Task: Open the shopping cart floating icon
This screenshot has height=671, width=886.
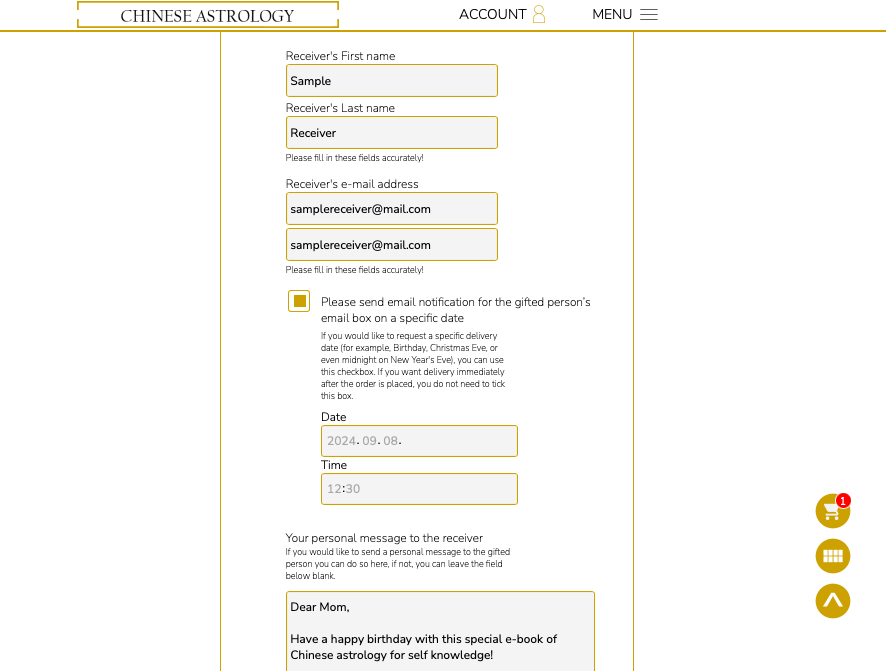Action: point(832,512)
